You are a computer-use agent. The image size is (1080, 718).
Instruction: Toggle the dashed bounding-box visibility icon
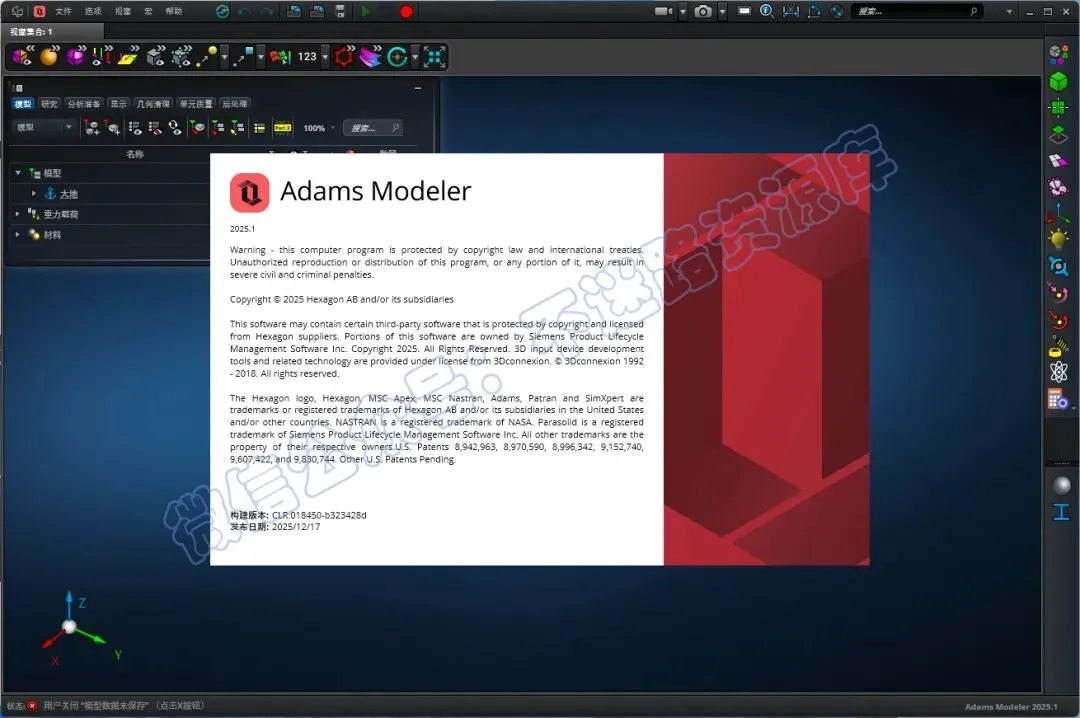(182, 57)
